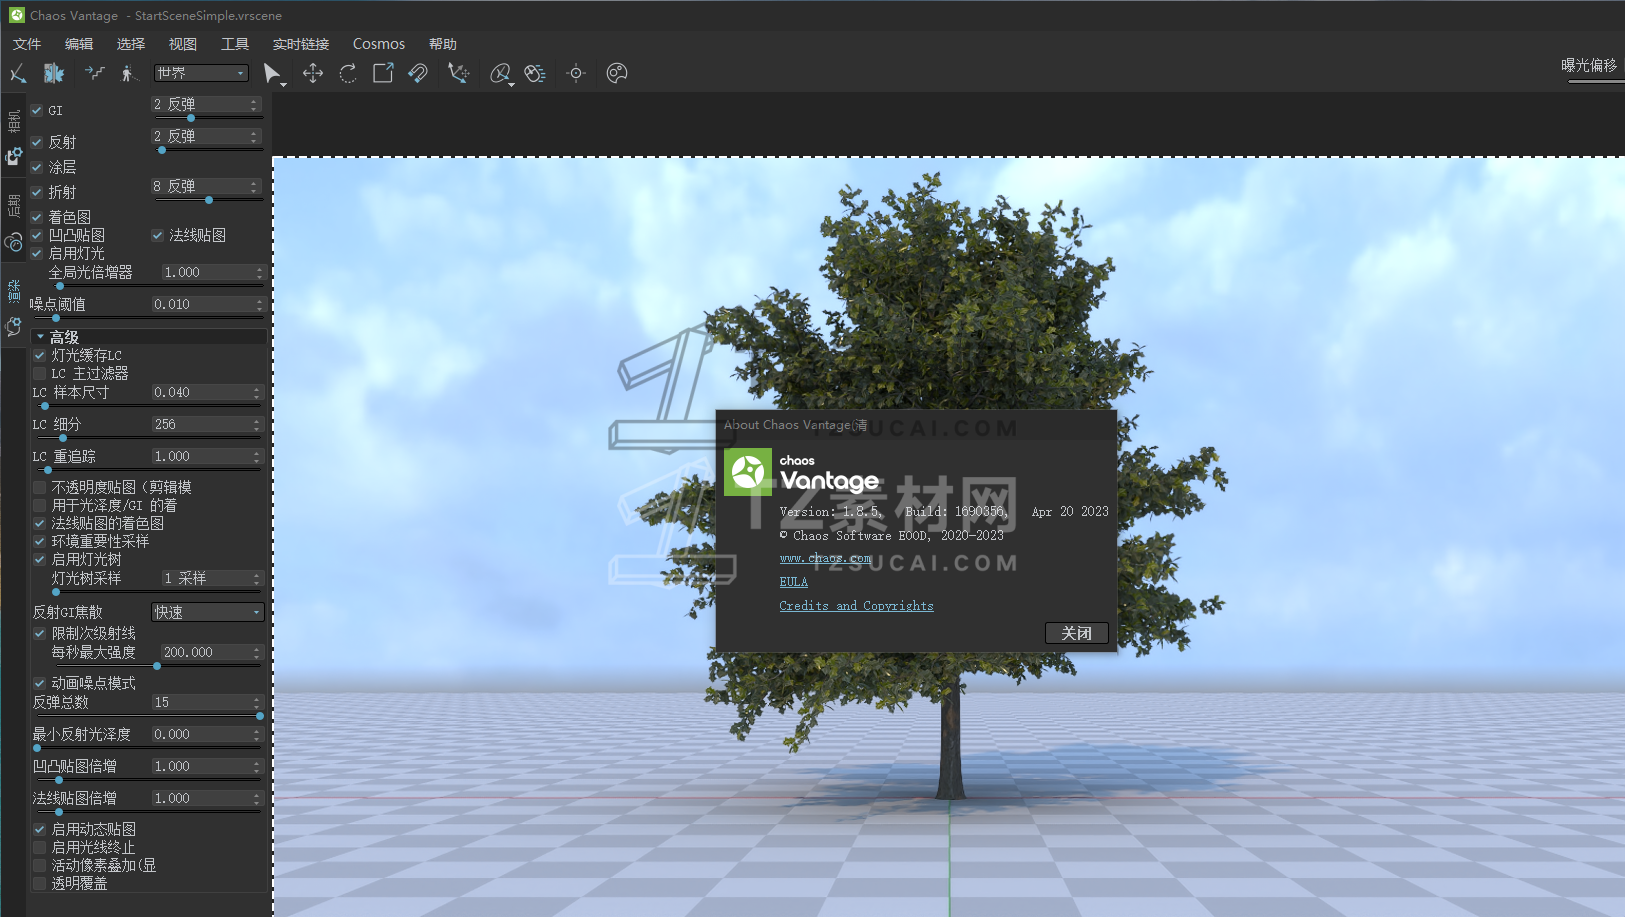Click the 折射 反弹 spinner arrows
The width and height of the screenshot is (1625, 917).
tap(254, 186)
